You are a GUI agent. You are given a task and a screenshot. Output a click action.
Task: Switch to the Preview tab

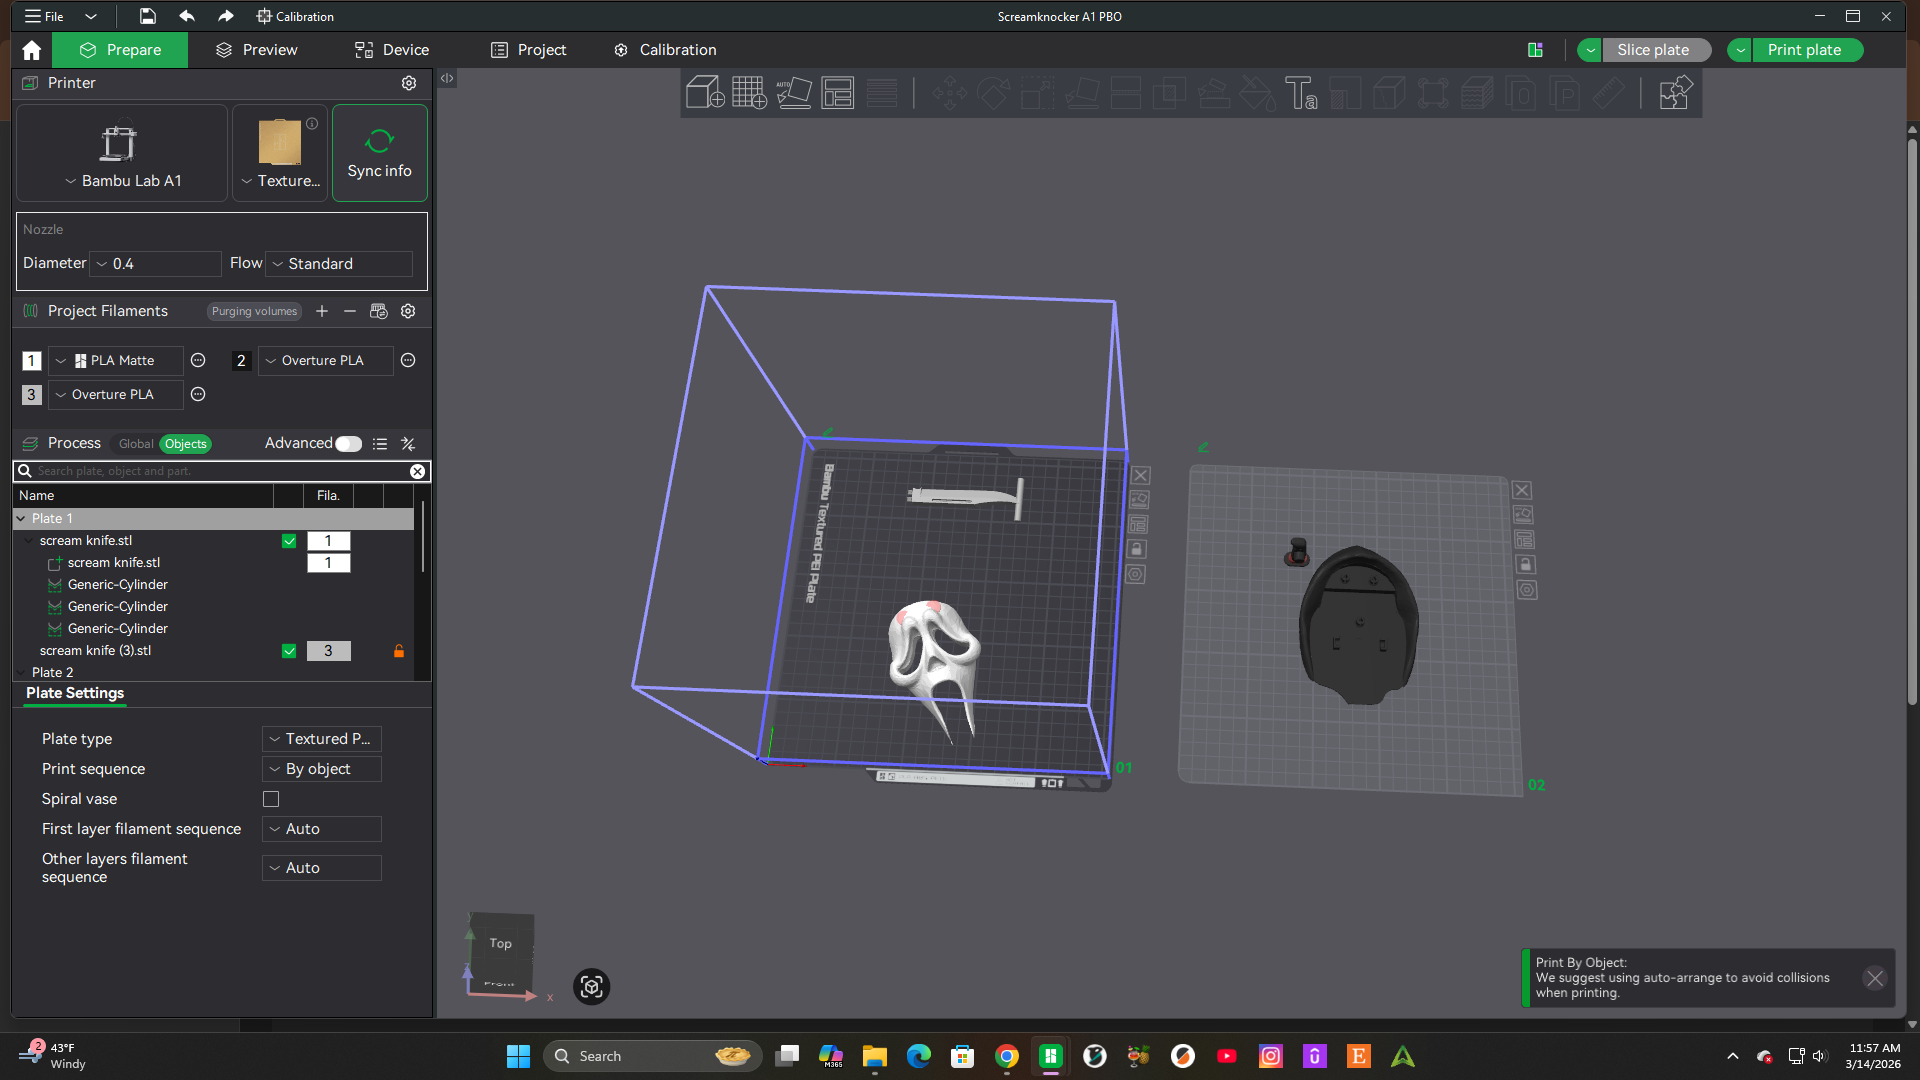257,50
